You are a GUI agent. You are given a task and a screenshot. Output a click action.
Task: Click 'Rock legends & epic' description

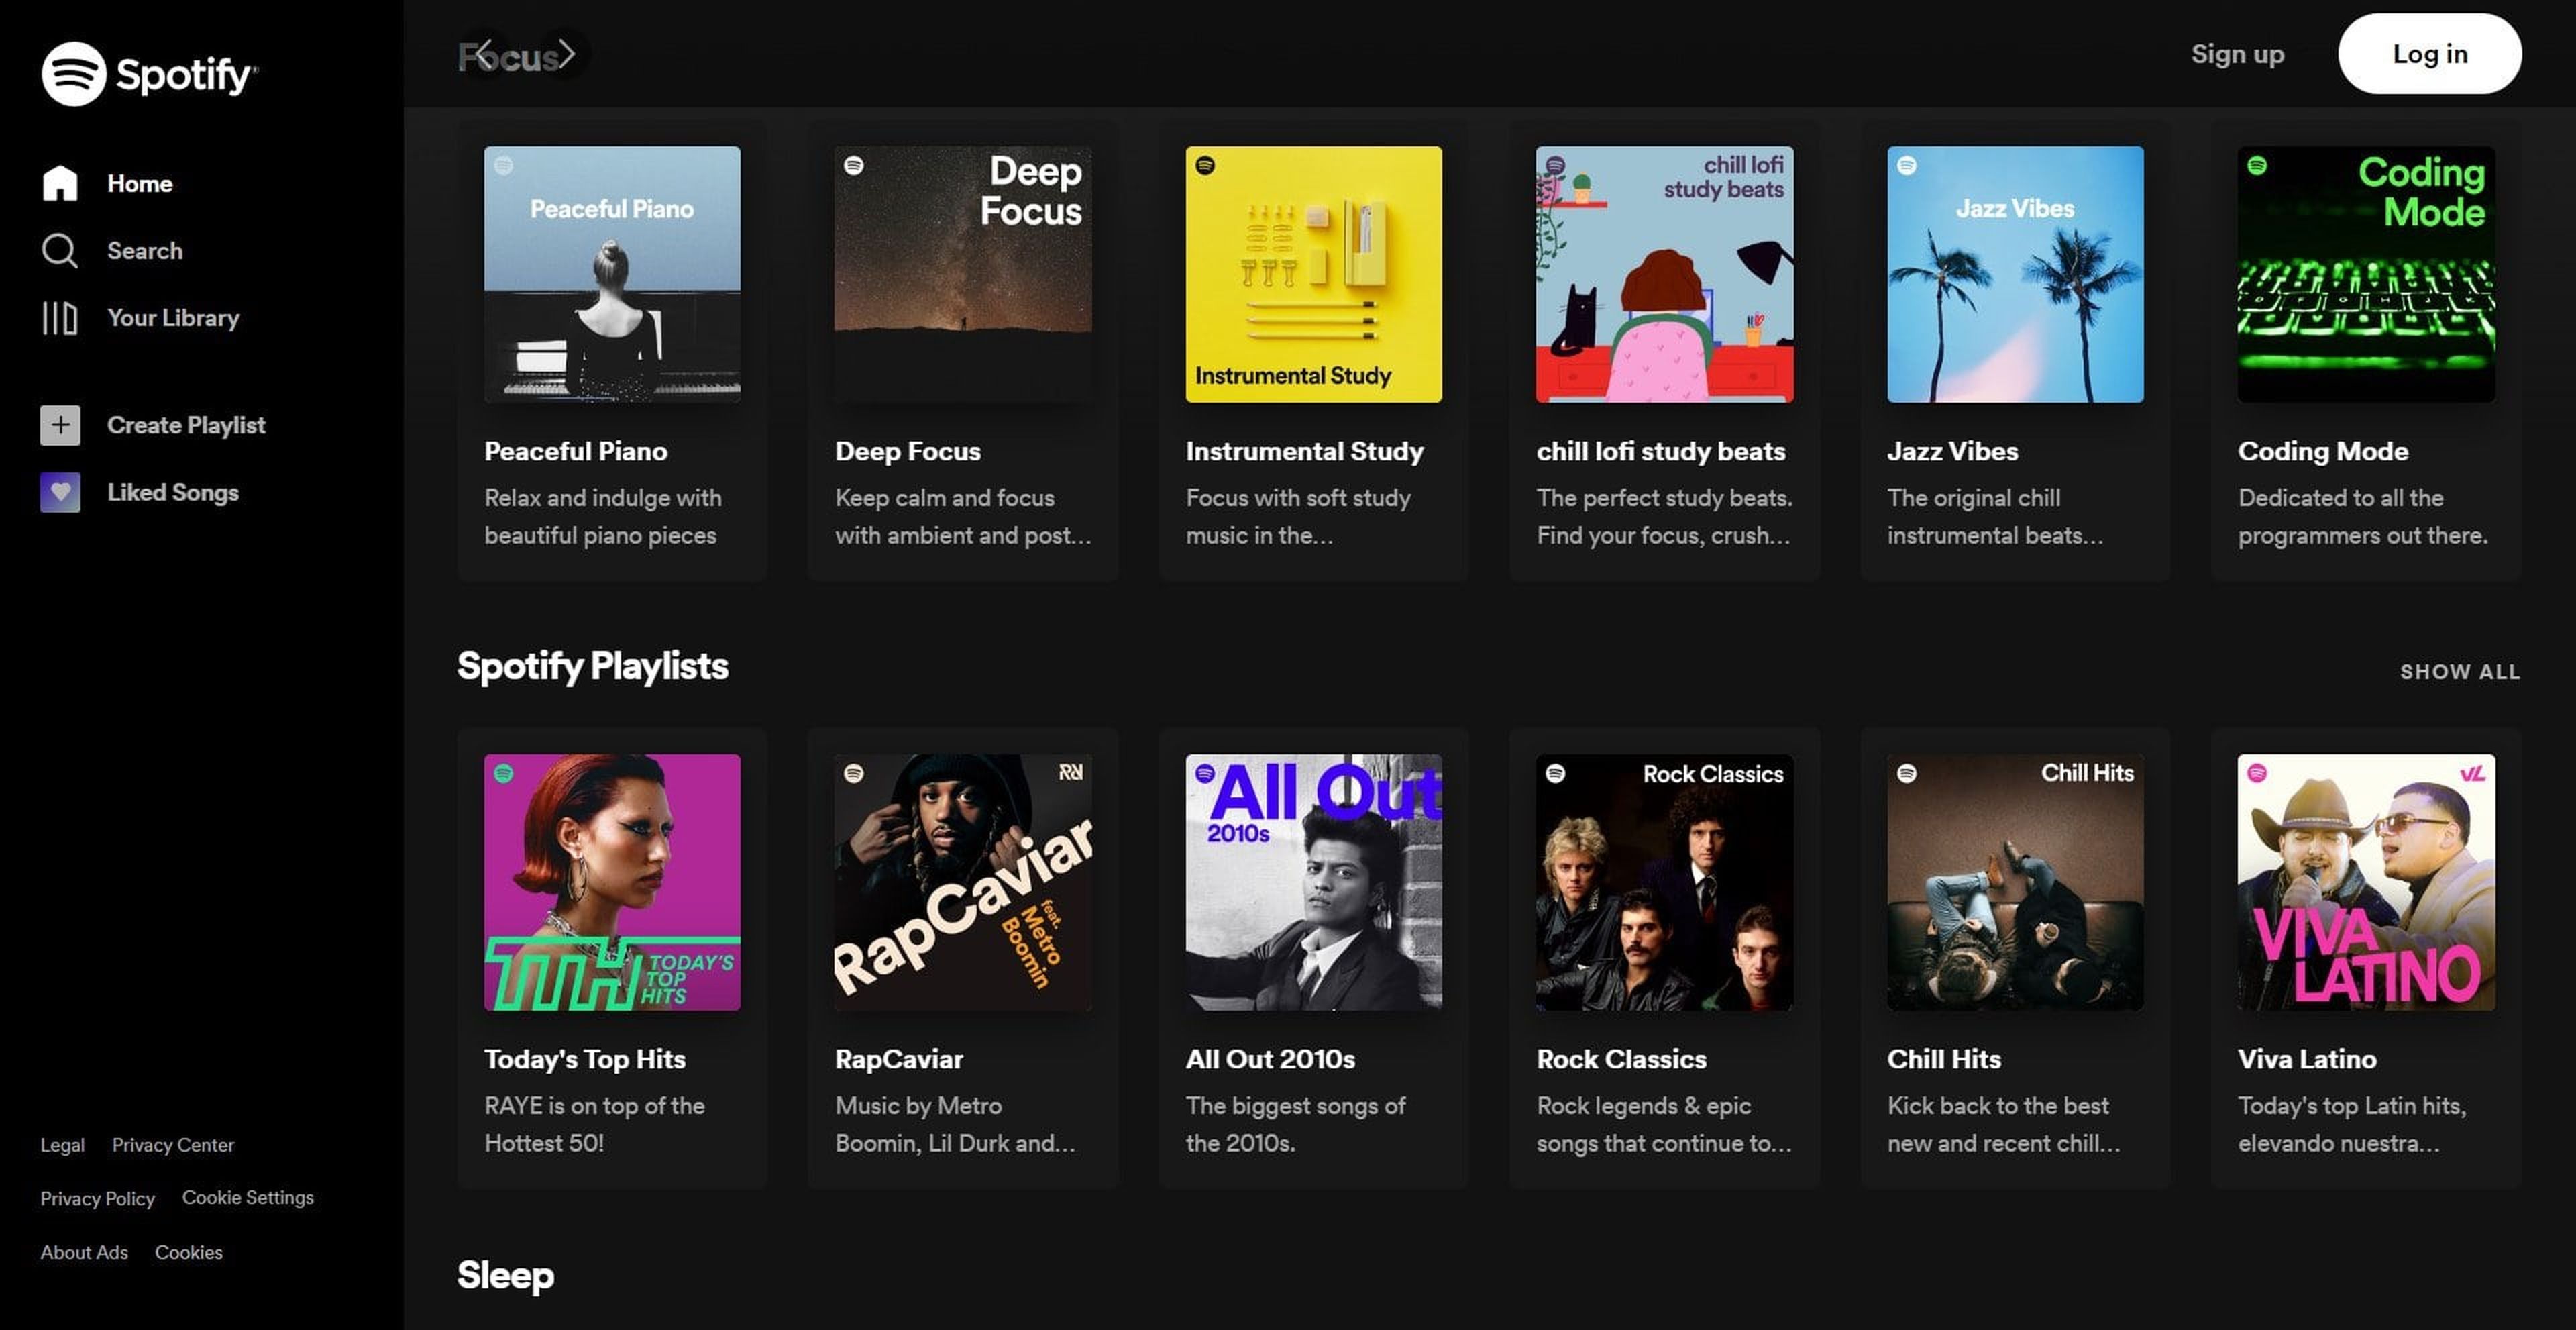(x=1665, y=1124)
